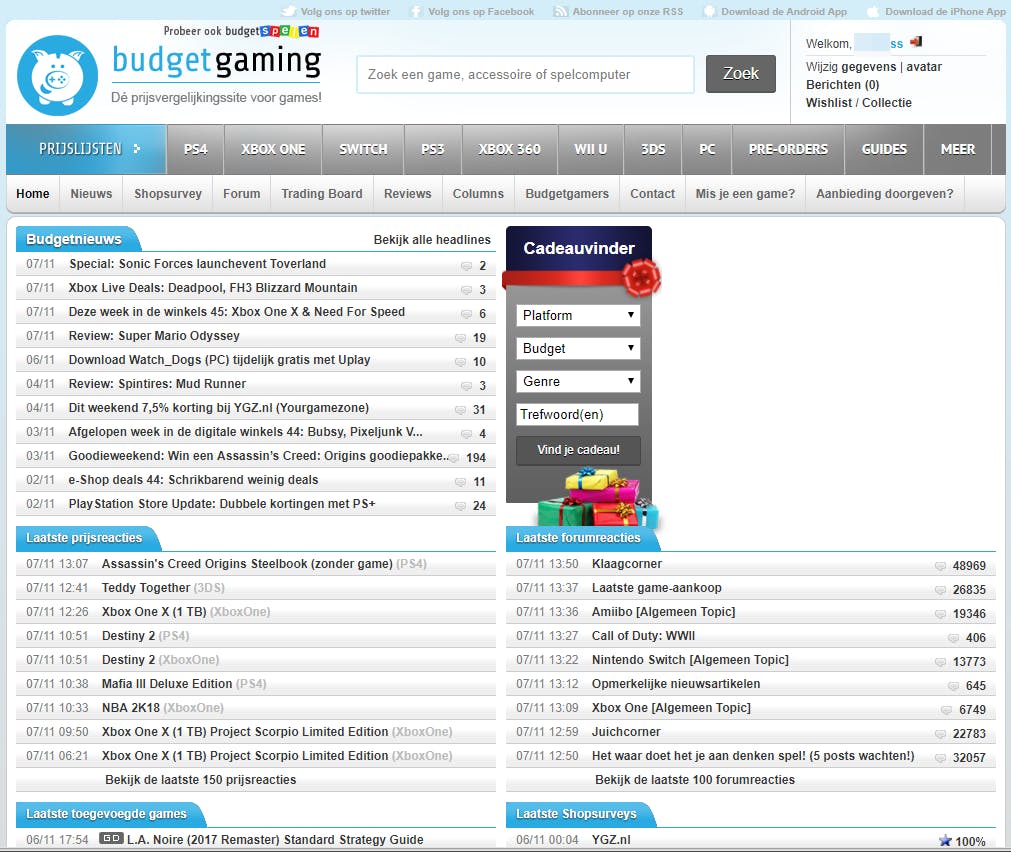Click reply bubble icon for Juichcorner

point(941,734)
